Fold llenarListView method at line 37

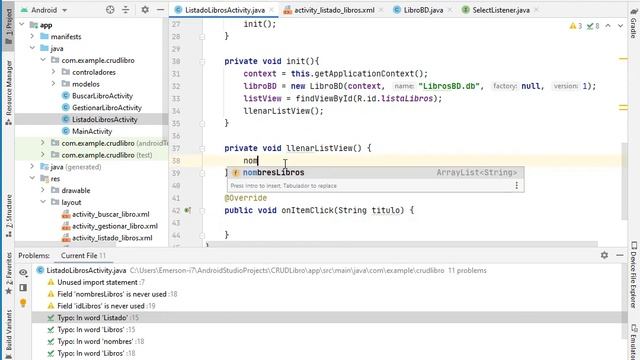click(x=202, y=149)
